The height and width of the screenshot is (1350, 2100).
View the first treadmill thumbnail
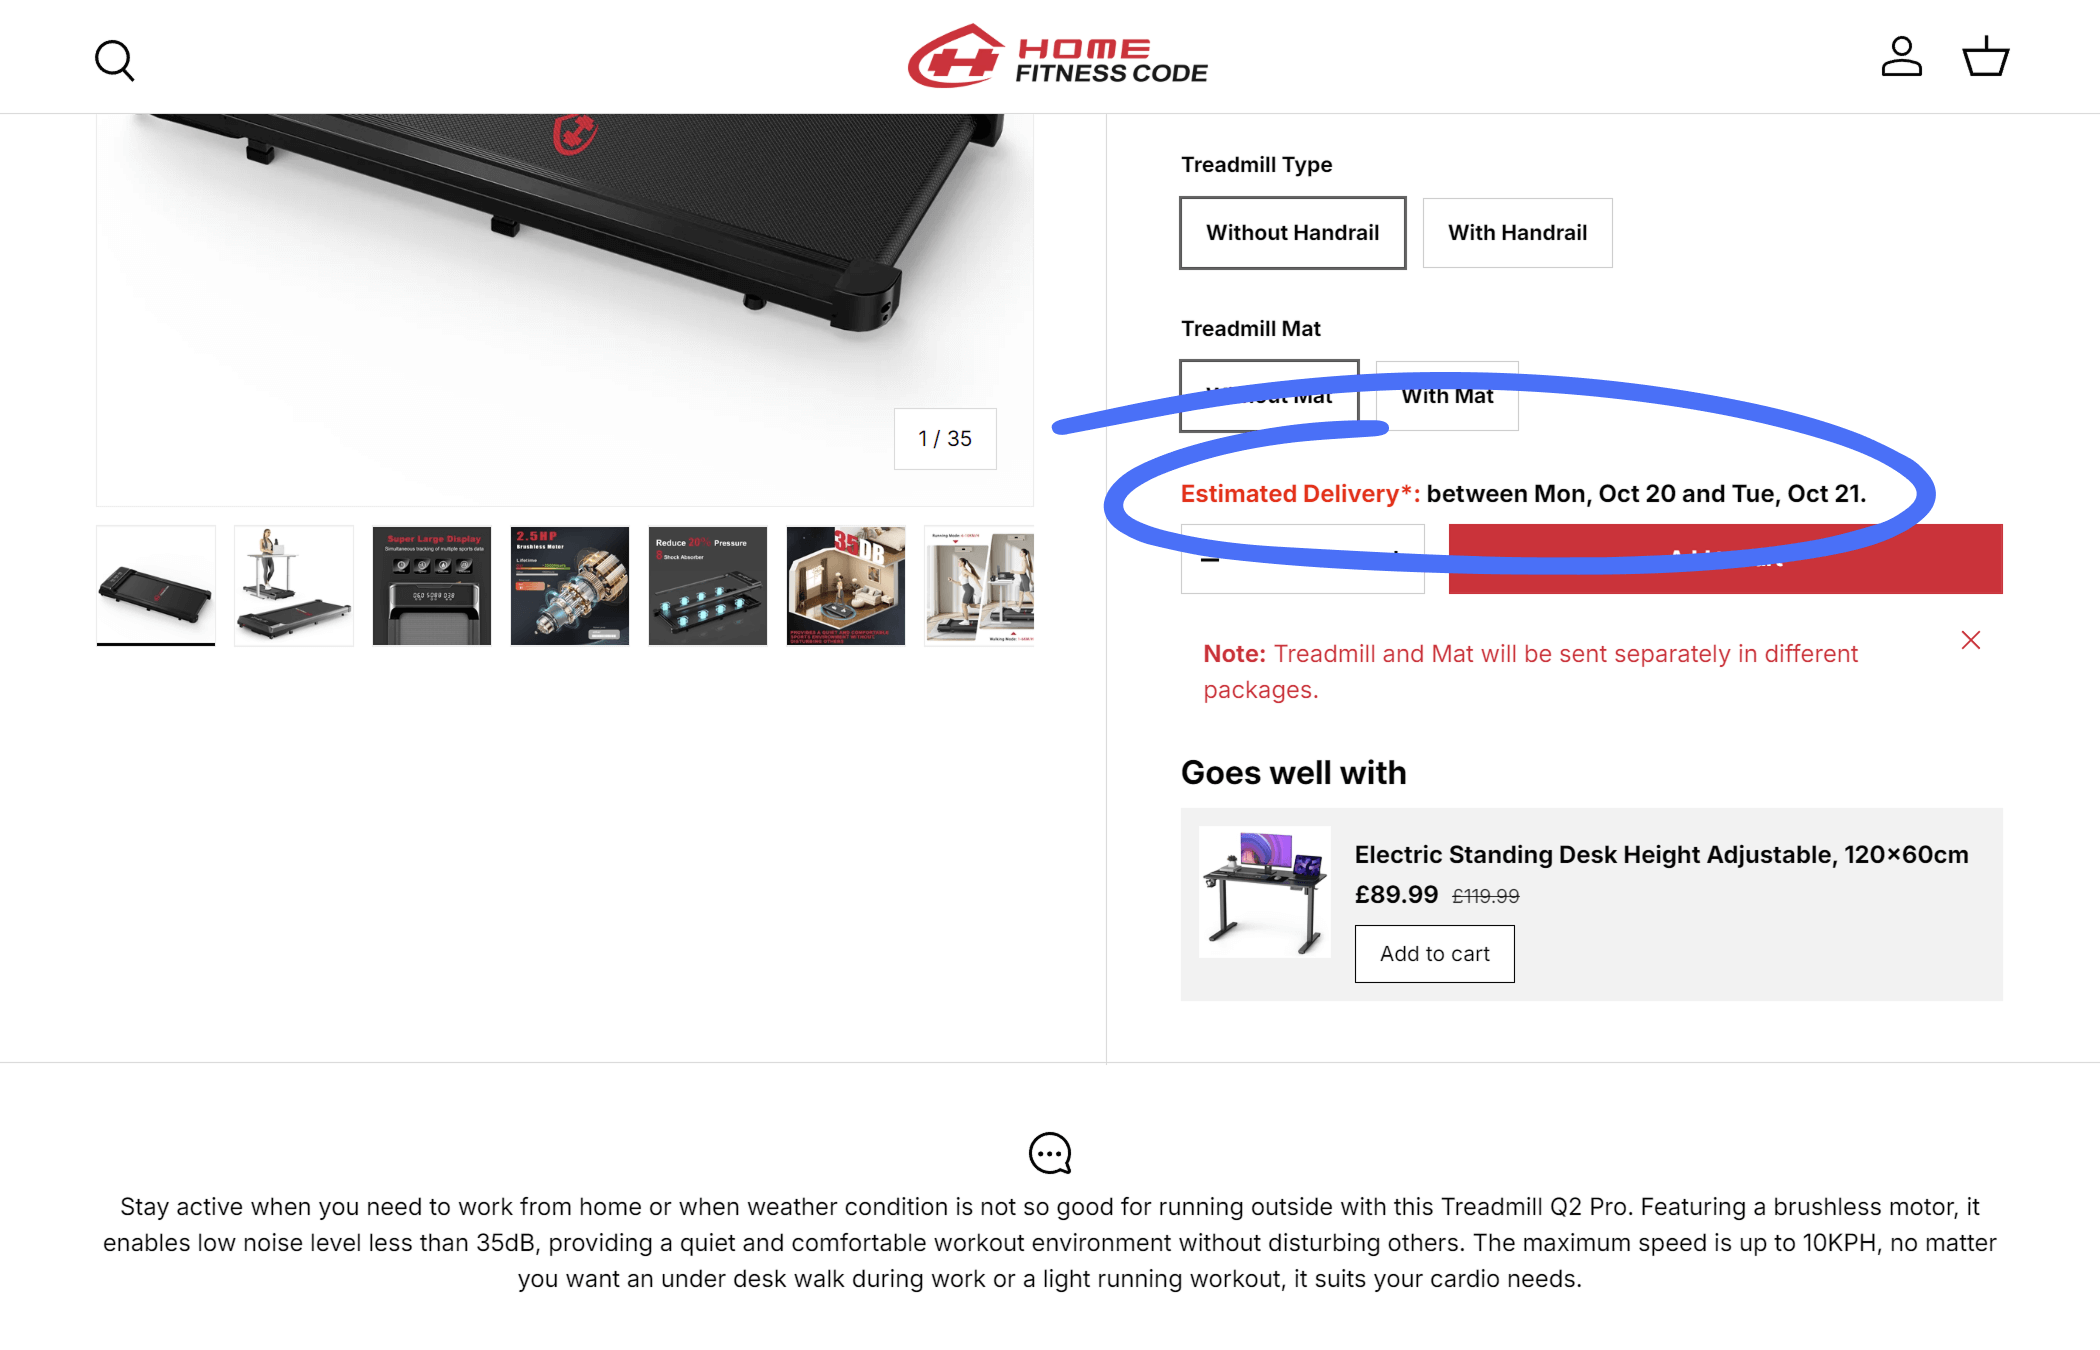[x=156, y=586]
